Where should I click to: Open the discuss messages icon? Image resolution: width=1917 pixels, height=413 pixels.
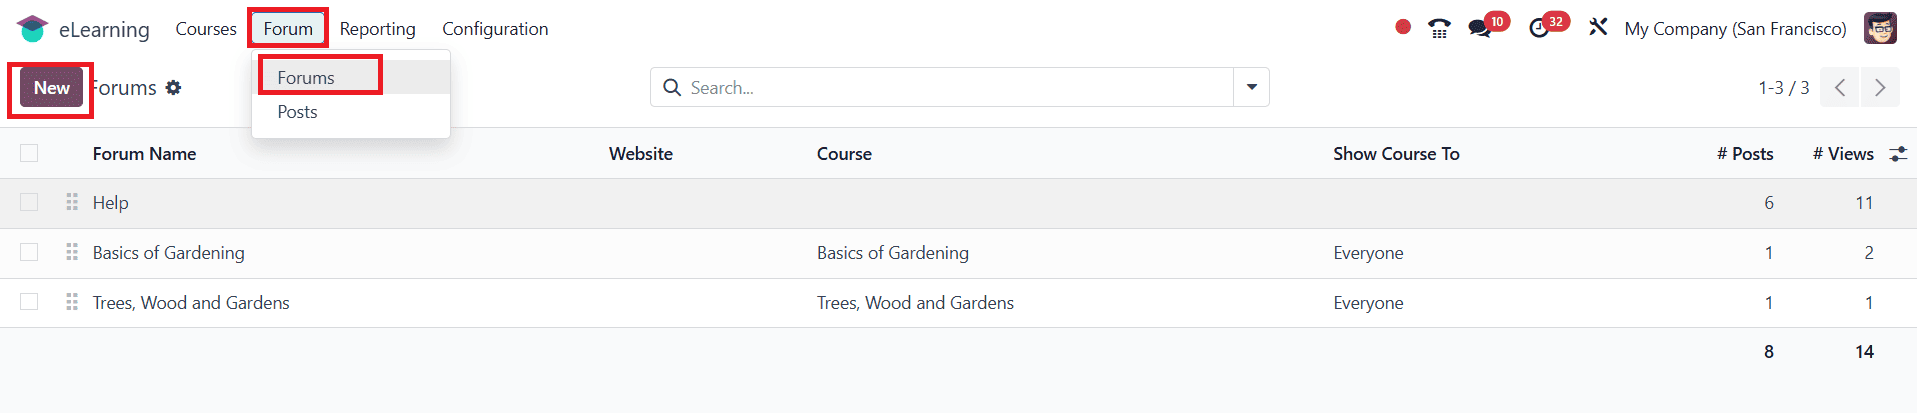pos(1480,29)
